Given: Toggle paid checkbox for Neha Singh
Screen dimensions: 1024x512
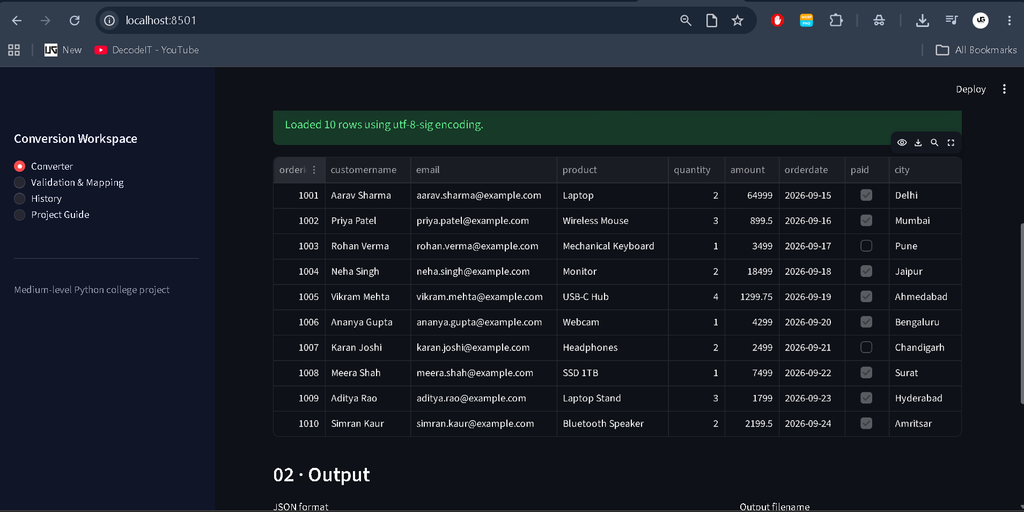Looking at the screenshot, I should coord(866,271).
